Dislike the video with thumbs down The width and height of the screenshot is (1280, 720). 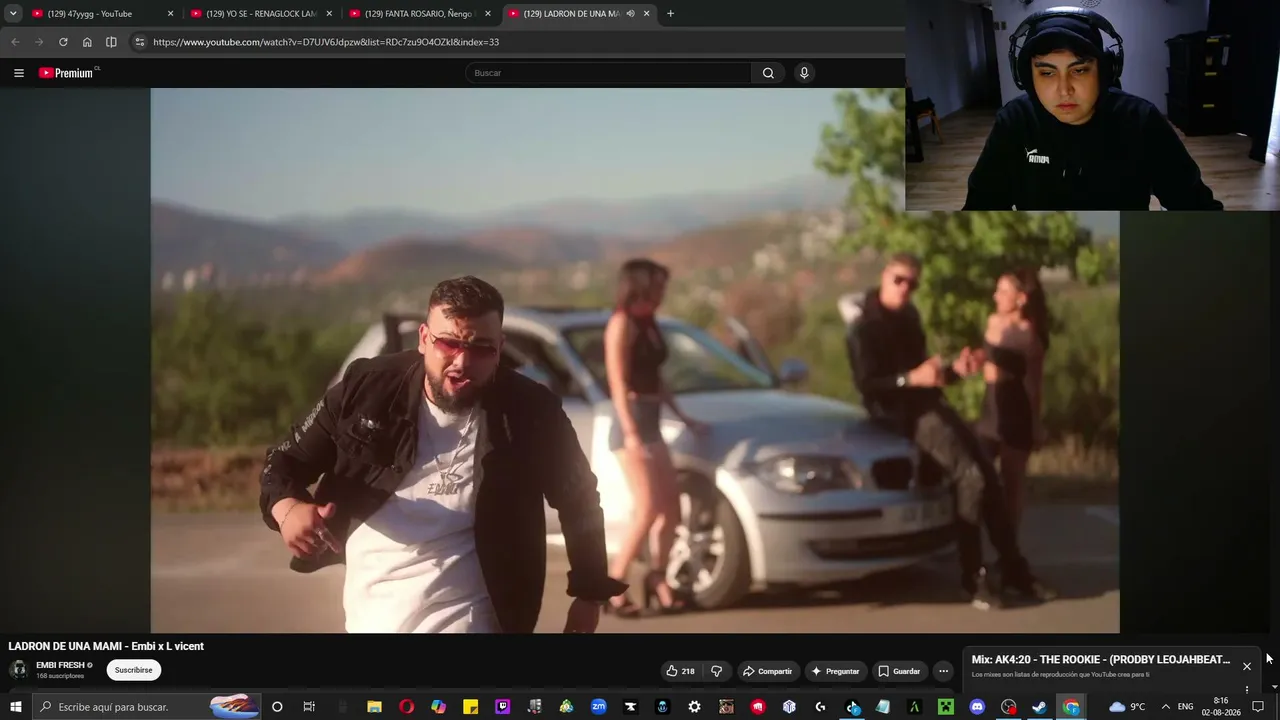pyautogui.click(x=716, y=671)
